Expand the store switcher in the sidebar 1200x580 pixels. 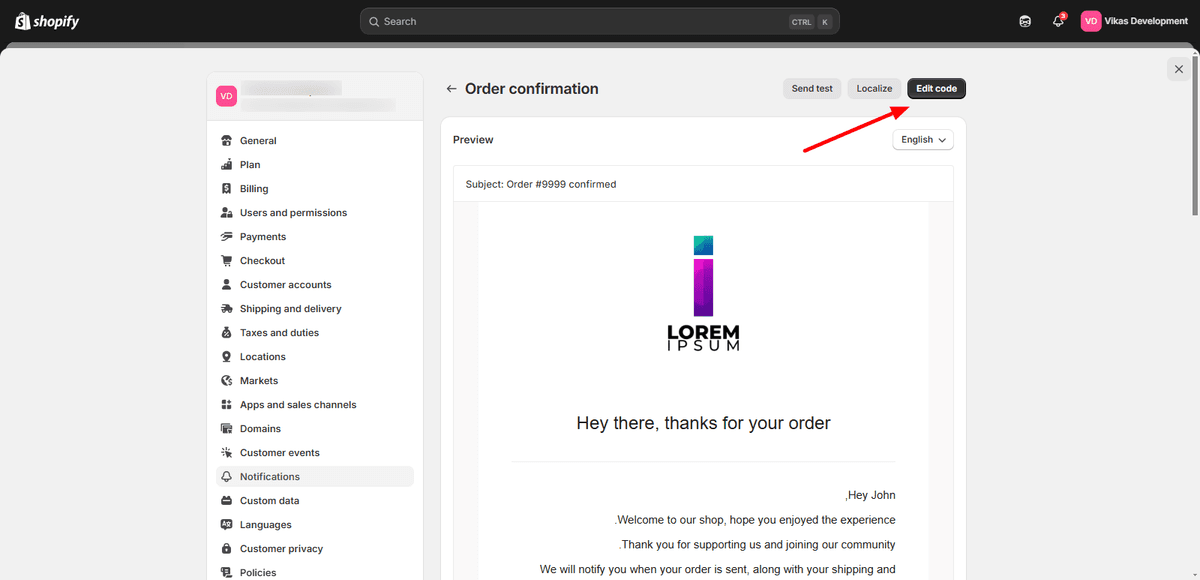coord(315,96)
